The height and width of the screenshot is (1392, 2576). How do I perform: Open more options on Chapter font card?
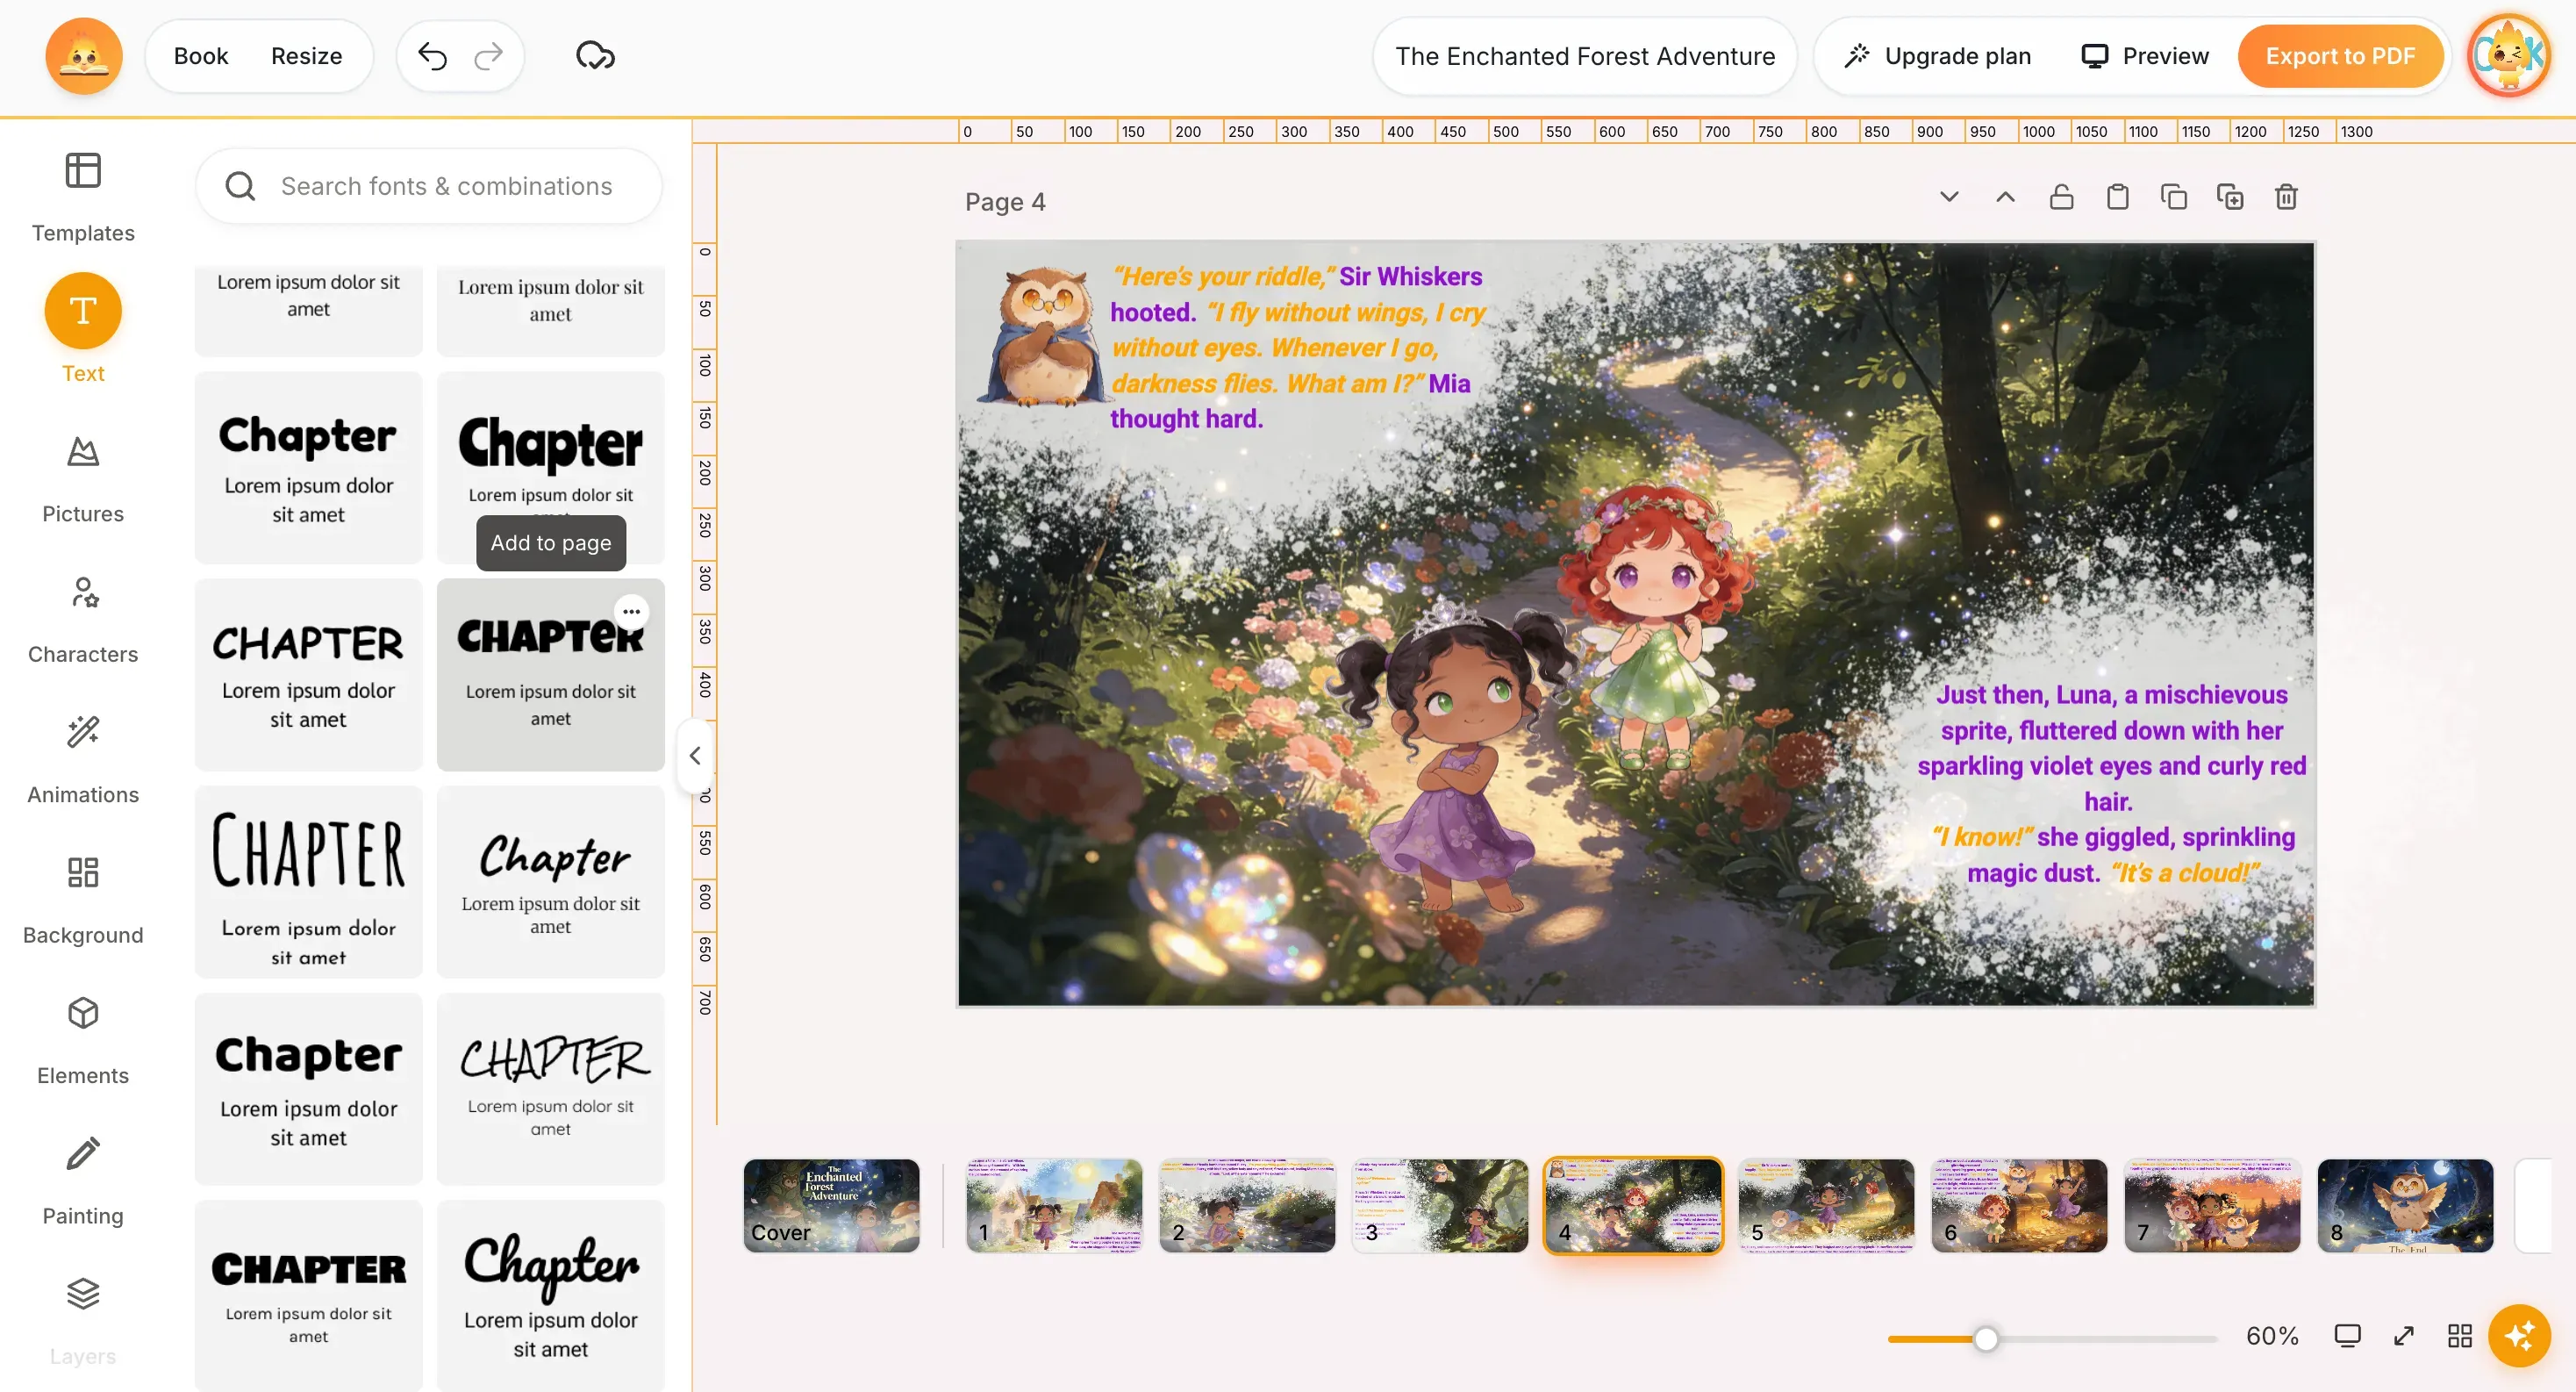pos(631,611)
